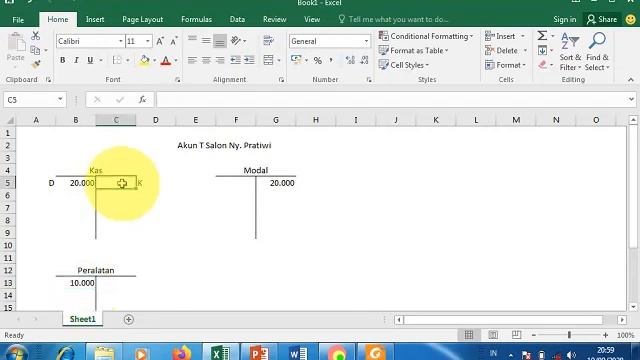Expand the formula bar chevron

point(631,100)
